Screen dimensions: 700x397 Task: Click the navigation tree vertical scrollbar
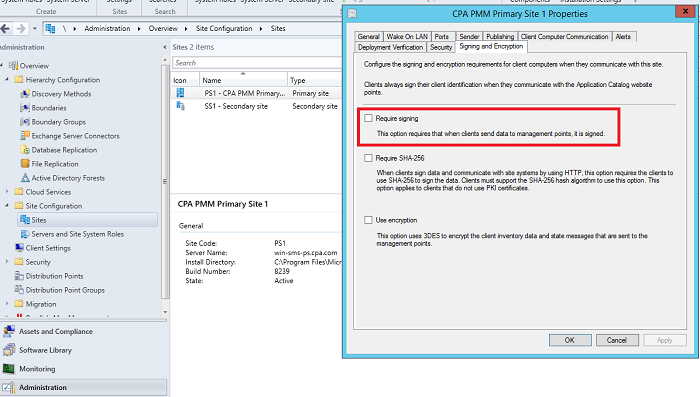165,182
